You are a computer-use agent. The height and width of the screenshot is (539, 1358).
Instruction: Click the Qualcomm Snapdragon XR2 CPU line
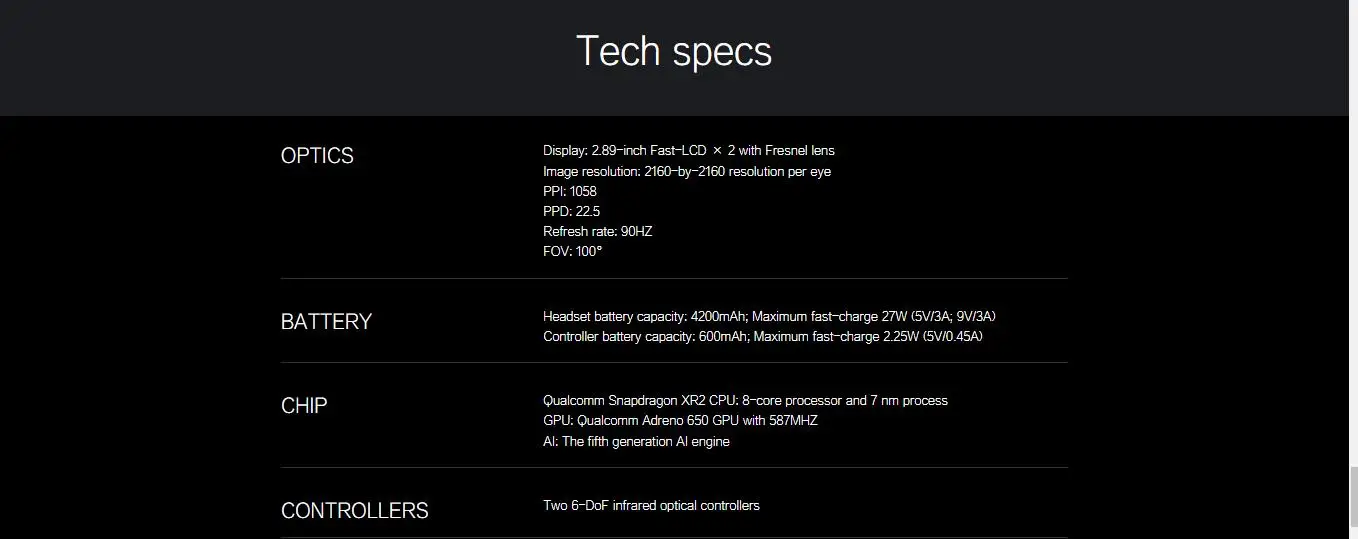(x=745, y=400)
